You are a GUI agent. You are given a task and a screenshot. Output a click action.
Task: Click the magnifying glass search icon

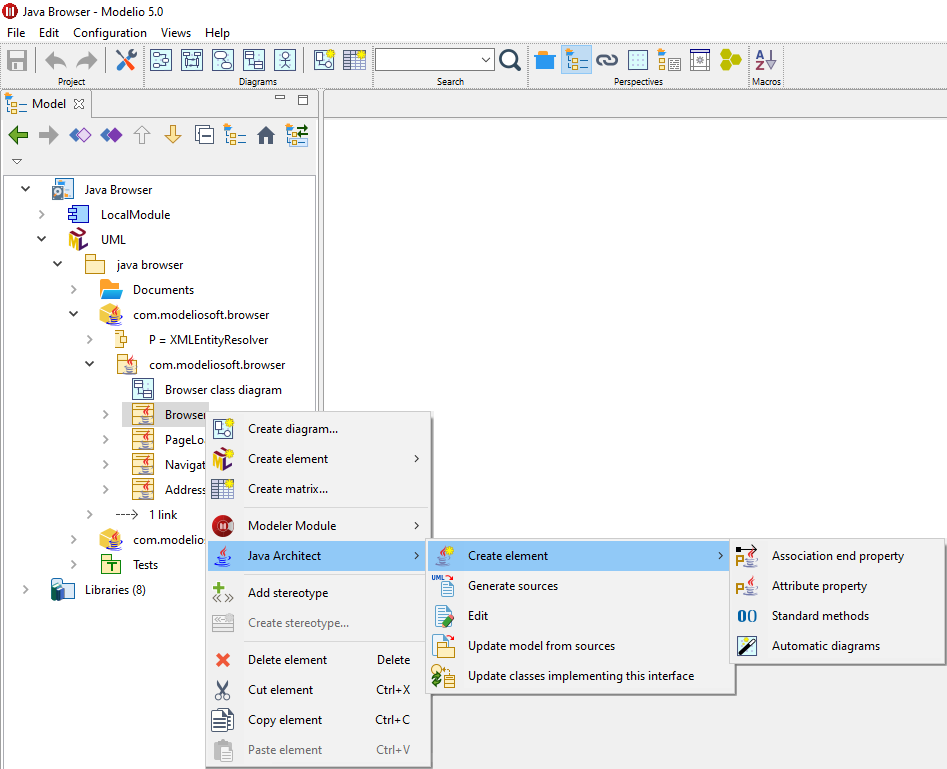click(x=510, y=60)
